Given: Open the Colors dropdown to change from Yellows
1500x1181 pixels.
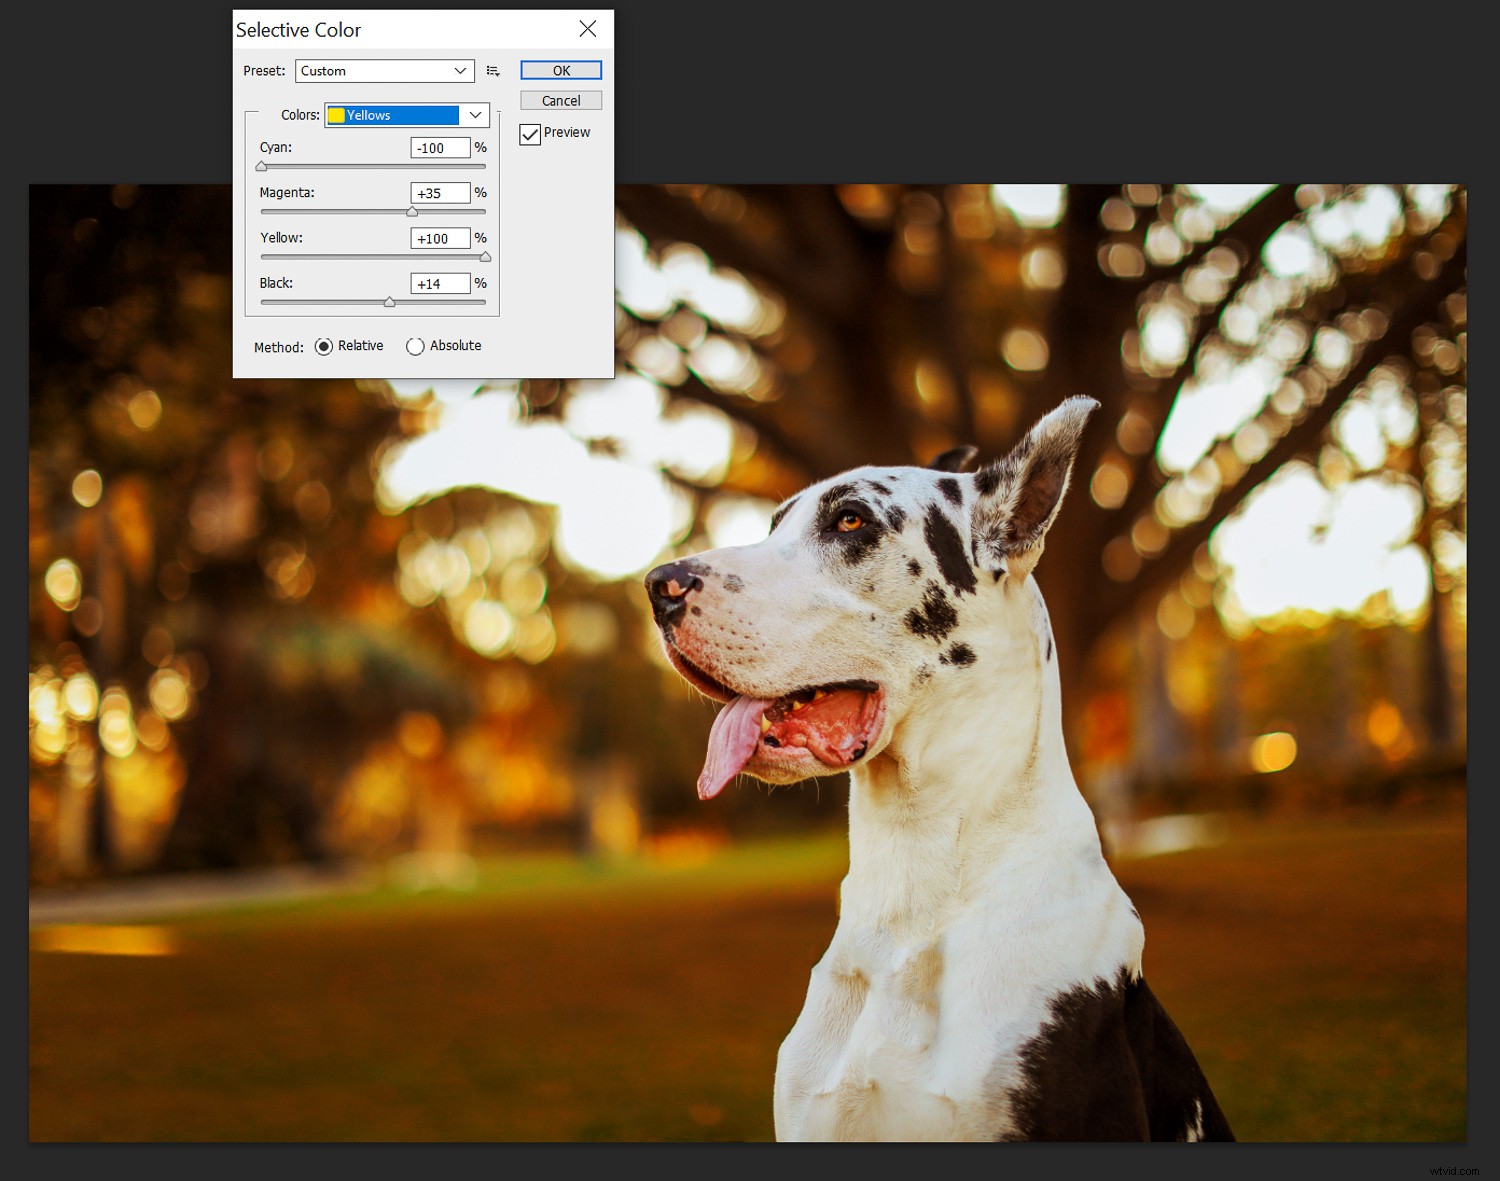Looking at the screenshot, I should point(400,115).
